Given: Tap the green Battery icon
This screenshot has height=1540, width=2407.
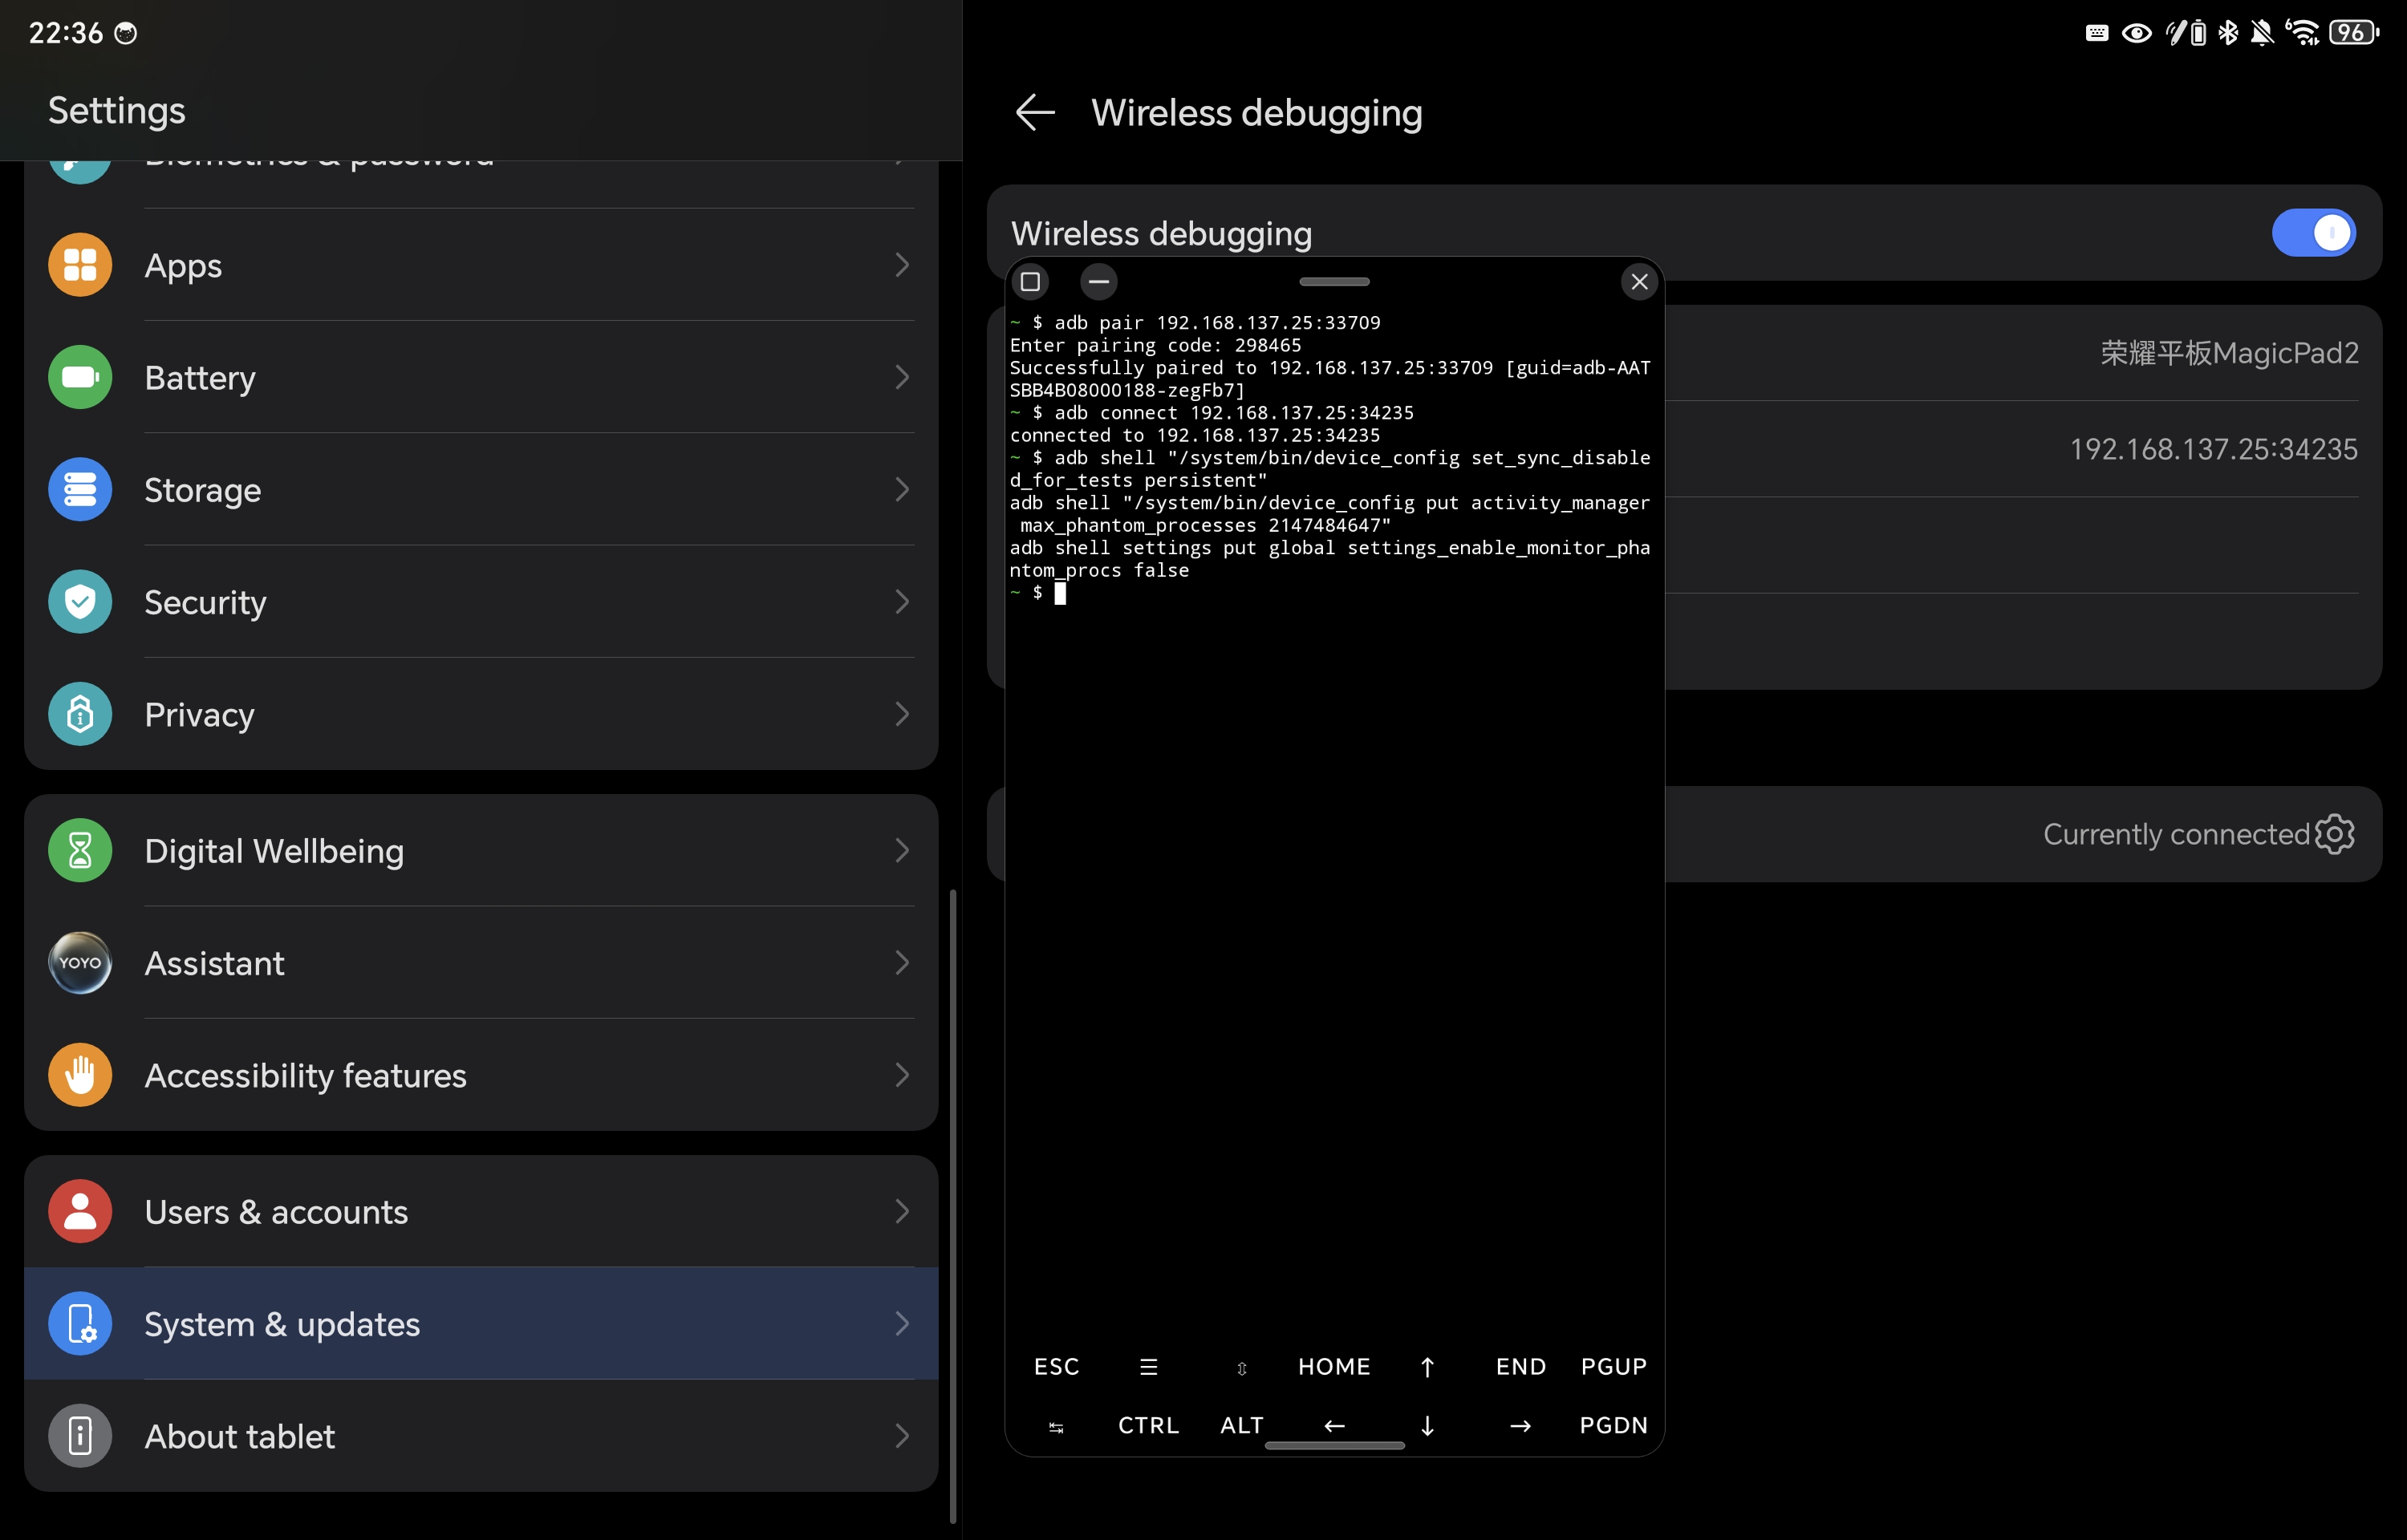Looking at the screenshot, I should pyautogui.click(x=80, y=377).
